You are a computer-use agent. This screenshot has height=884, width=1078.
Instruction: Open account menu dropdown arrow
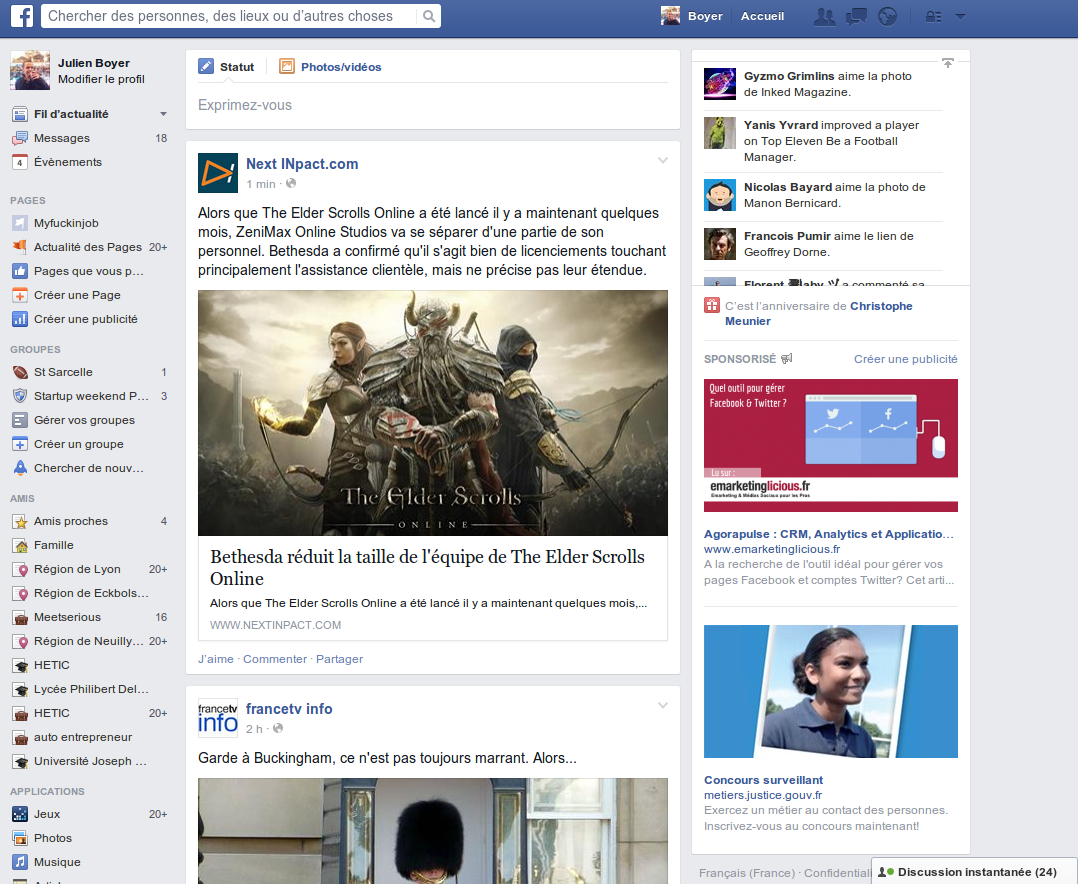click(x=961, y=16)
